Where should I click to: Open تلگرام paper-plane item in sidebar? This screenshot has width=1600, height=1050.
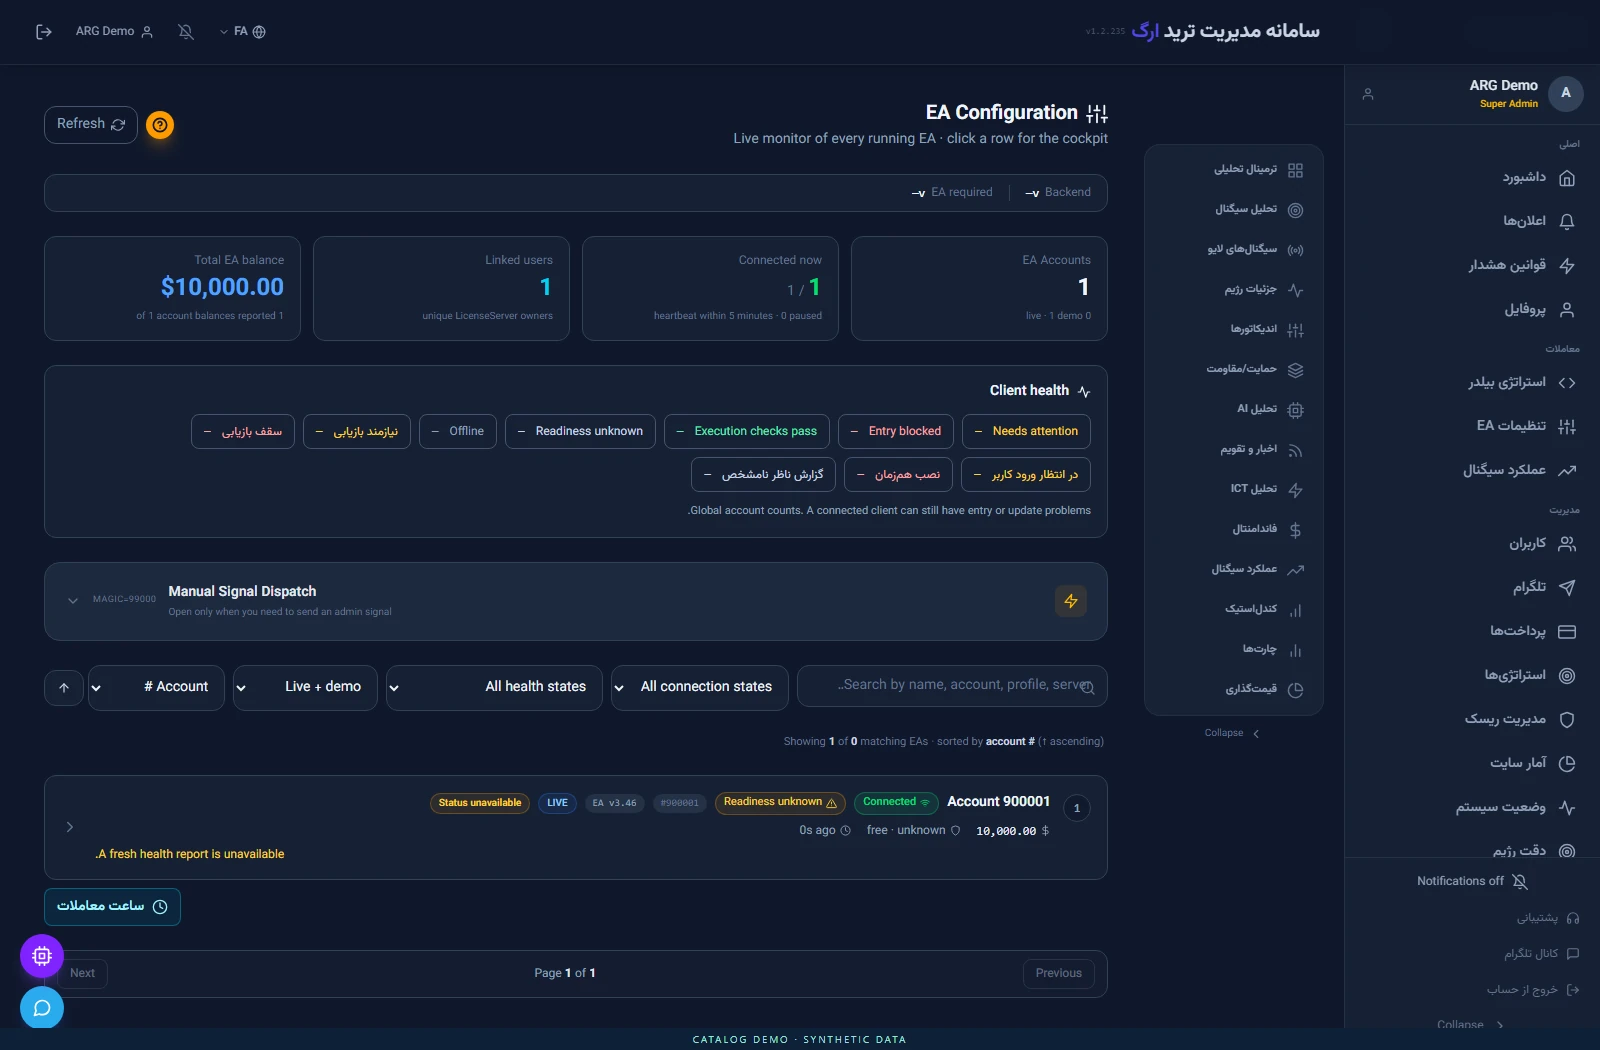coord(1543,588)
